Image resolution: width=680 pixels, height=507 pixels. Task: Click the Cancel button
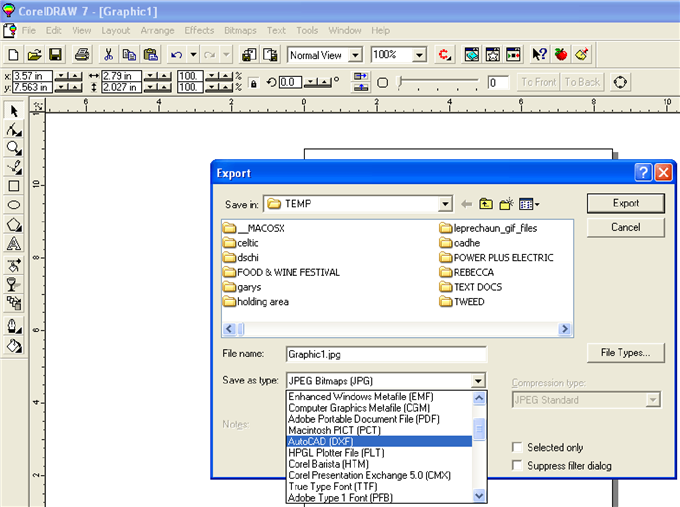[x=625, y=227]
